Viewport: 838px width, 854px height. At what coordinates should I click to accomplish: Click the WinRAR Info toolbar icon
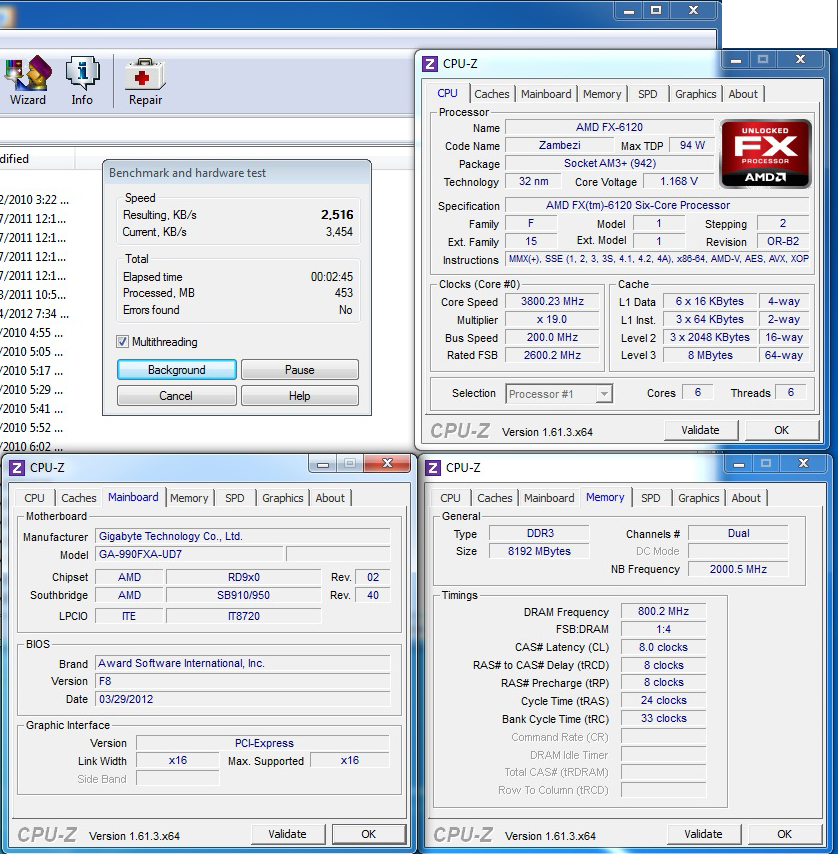pyautogui.click(x=82, y=81)
